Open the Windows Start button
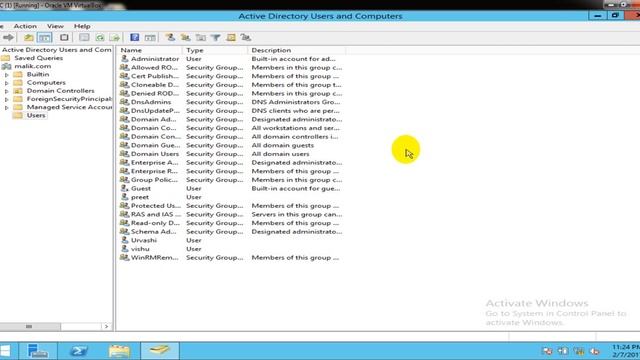The height and width of the screenshot is (360, 640). click(x=5, y=351)
